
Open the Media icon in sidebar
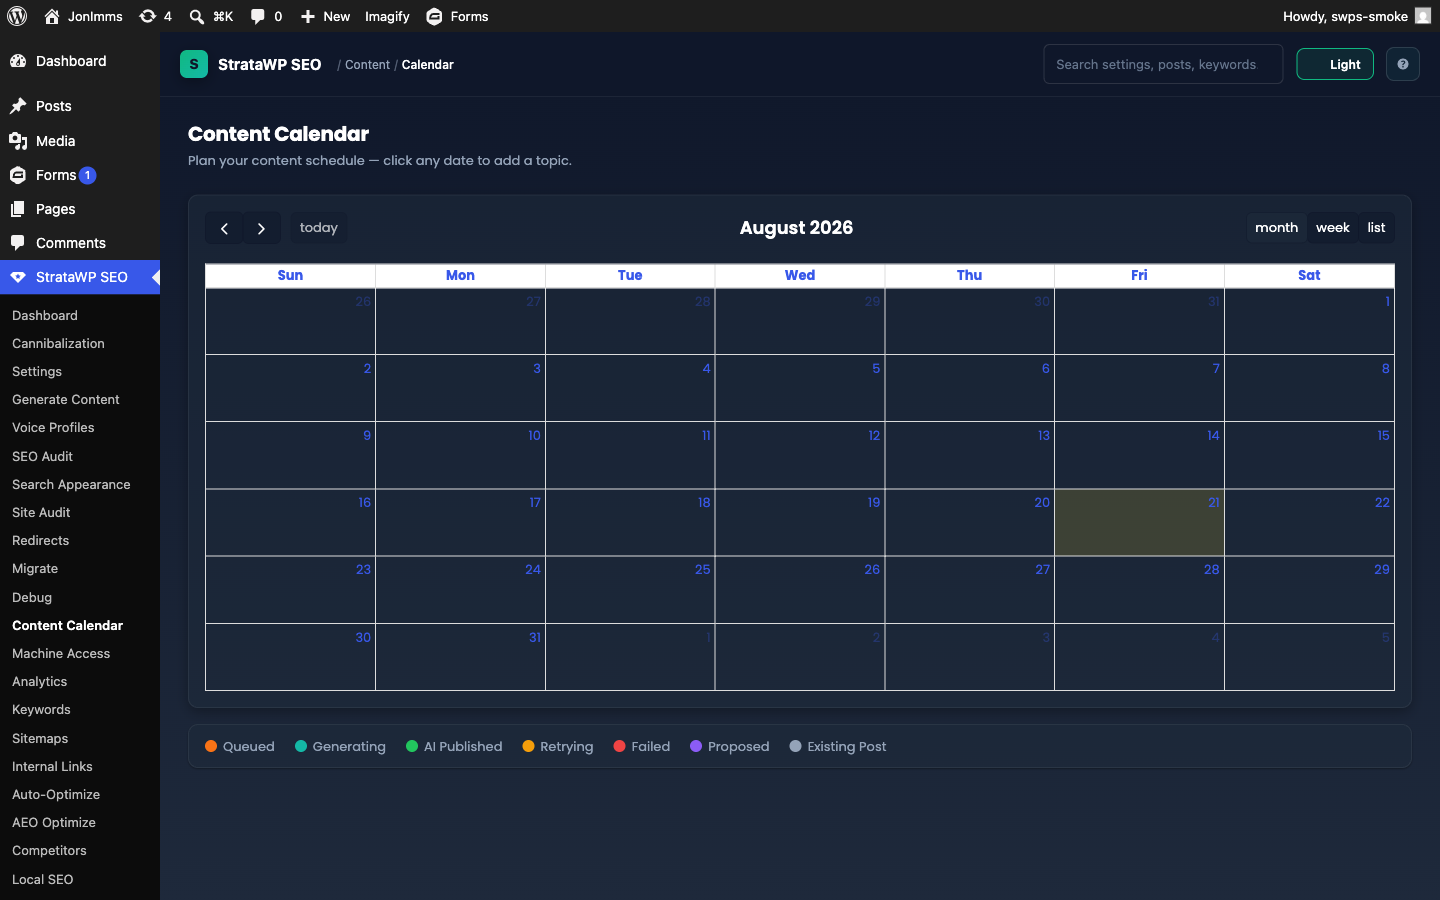click(x=18, y=141)
